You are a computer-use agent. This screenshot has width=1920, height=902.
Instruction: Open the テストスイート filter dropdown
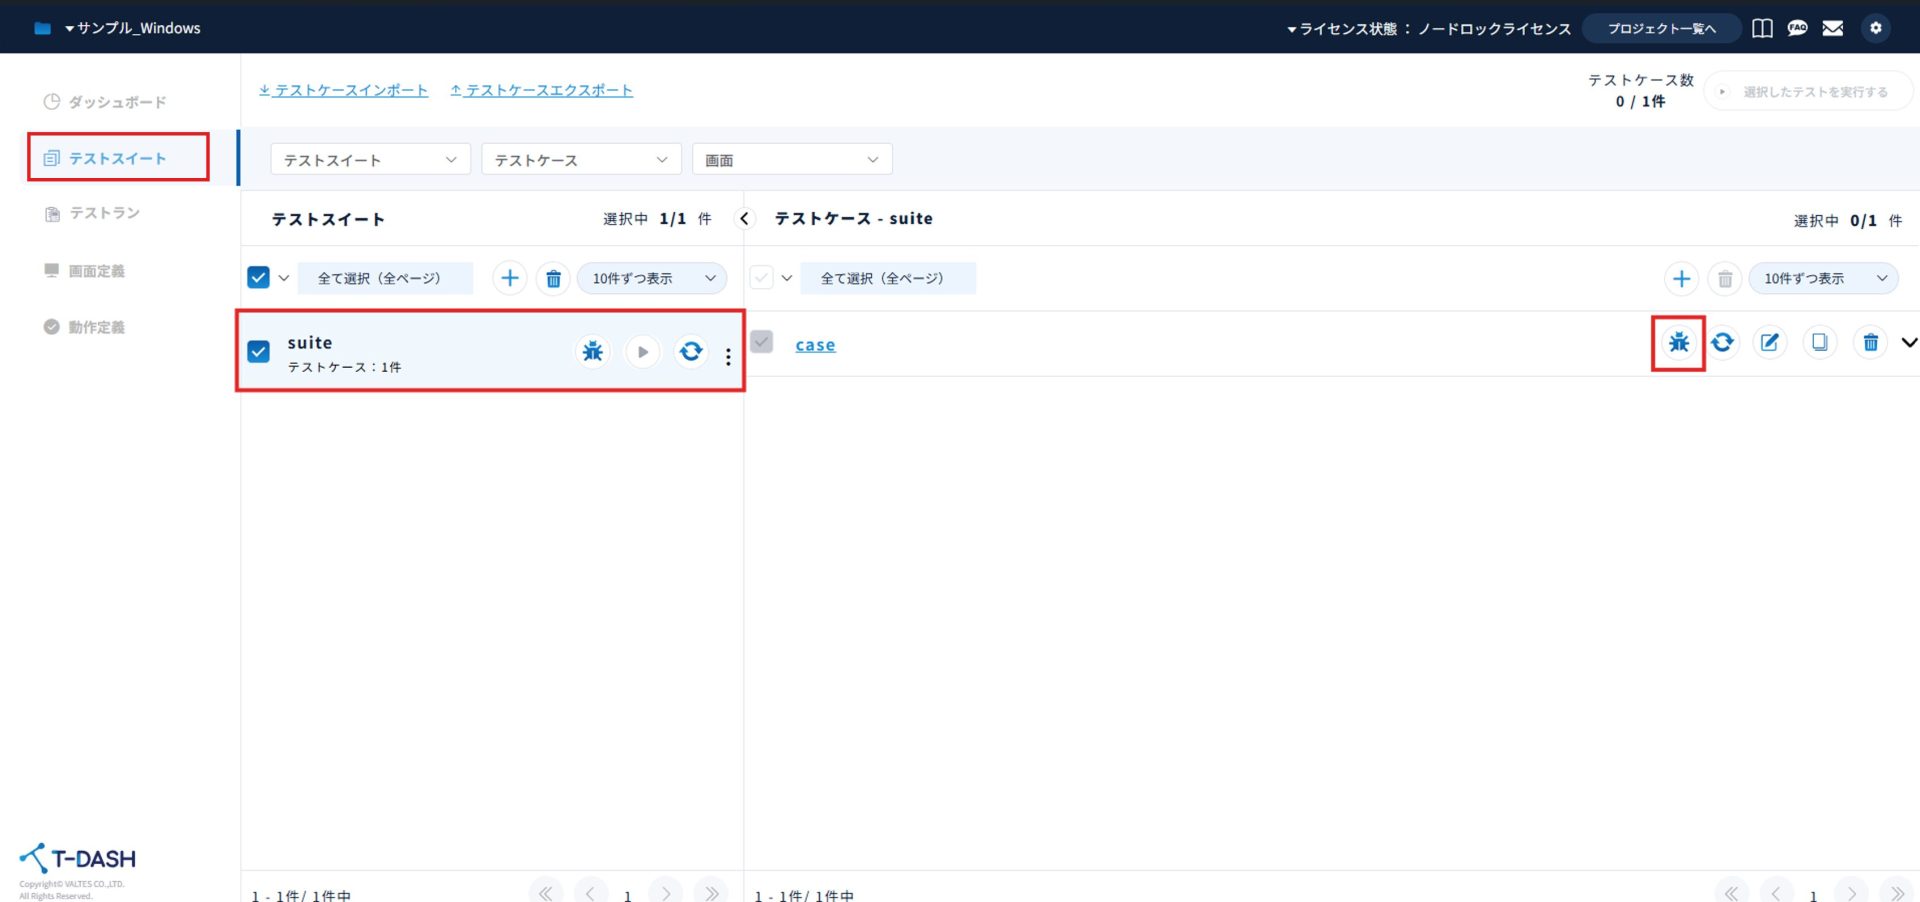coord(370,160)
